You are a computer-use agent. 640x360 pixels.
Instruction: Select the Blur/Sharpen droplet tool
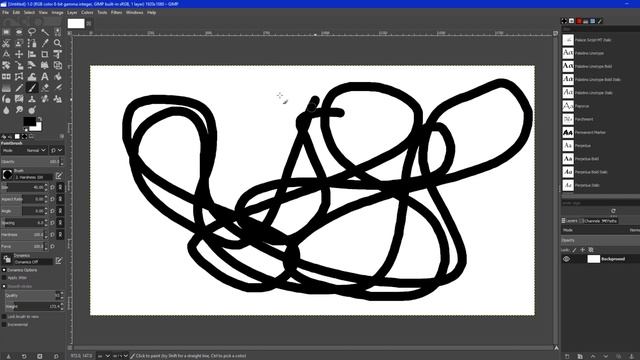[6, 110]
